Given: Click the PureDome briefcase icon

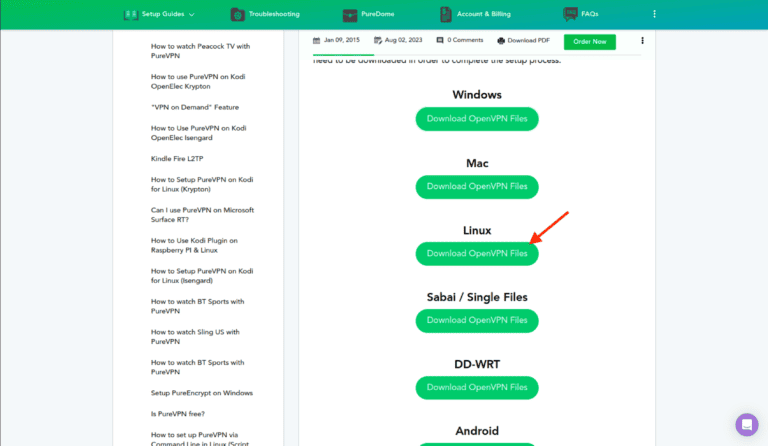Looking at the screenshot, I should (350, 15).
